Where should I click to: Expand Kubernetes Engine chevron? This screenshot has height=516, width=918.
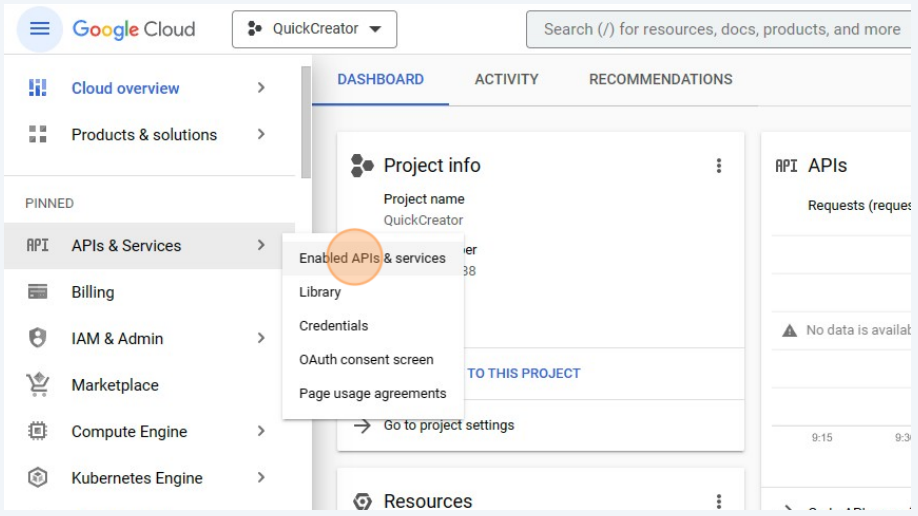click(x=261, y=477)
